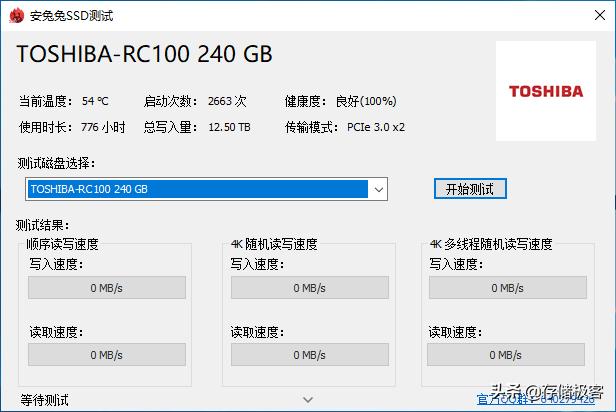Click total written value 12.50 TB
Viewport: 616px width, 412px height.
coord(229,127)
